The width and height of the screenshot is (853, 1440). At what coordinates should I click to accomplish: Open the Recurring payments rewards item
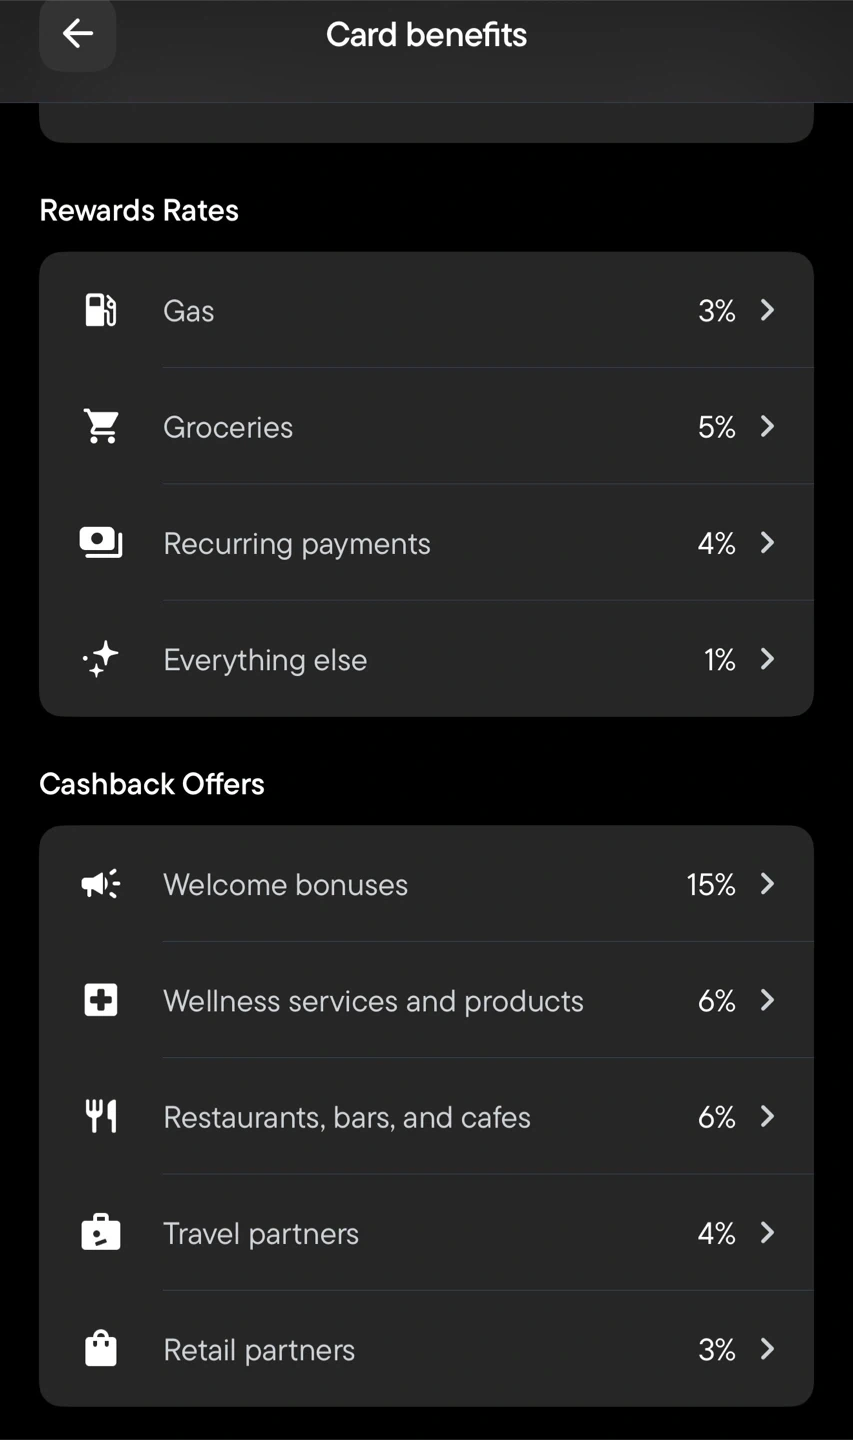(297, 543)
